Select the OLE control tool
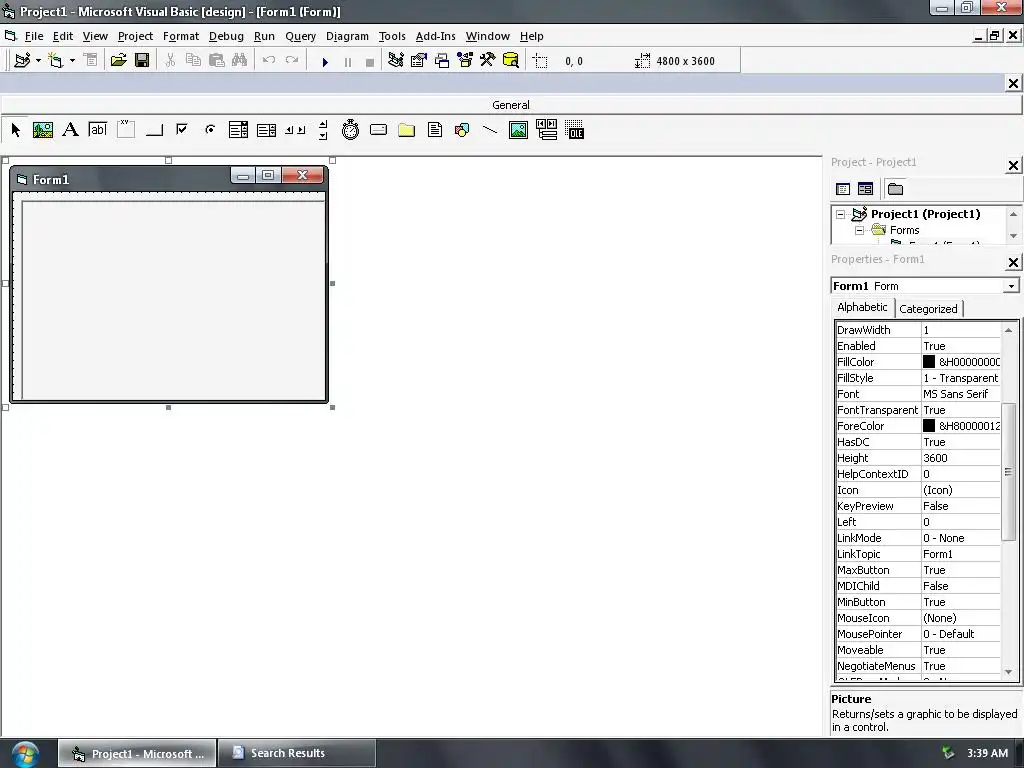The image size is (1024, 768). [x=575, y=130]
